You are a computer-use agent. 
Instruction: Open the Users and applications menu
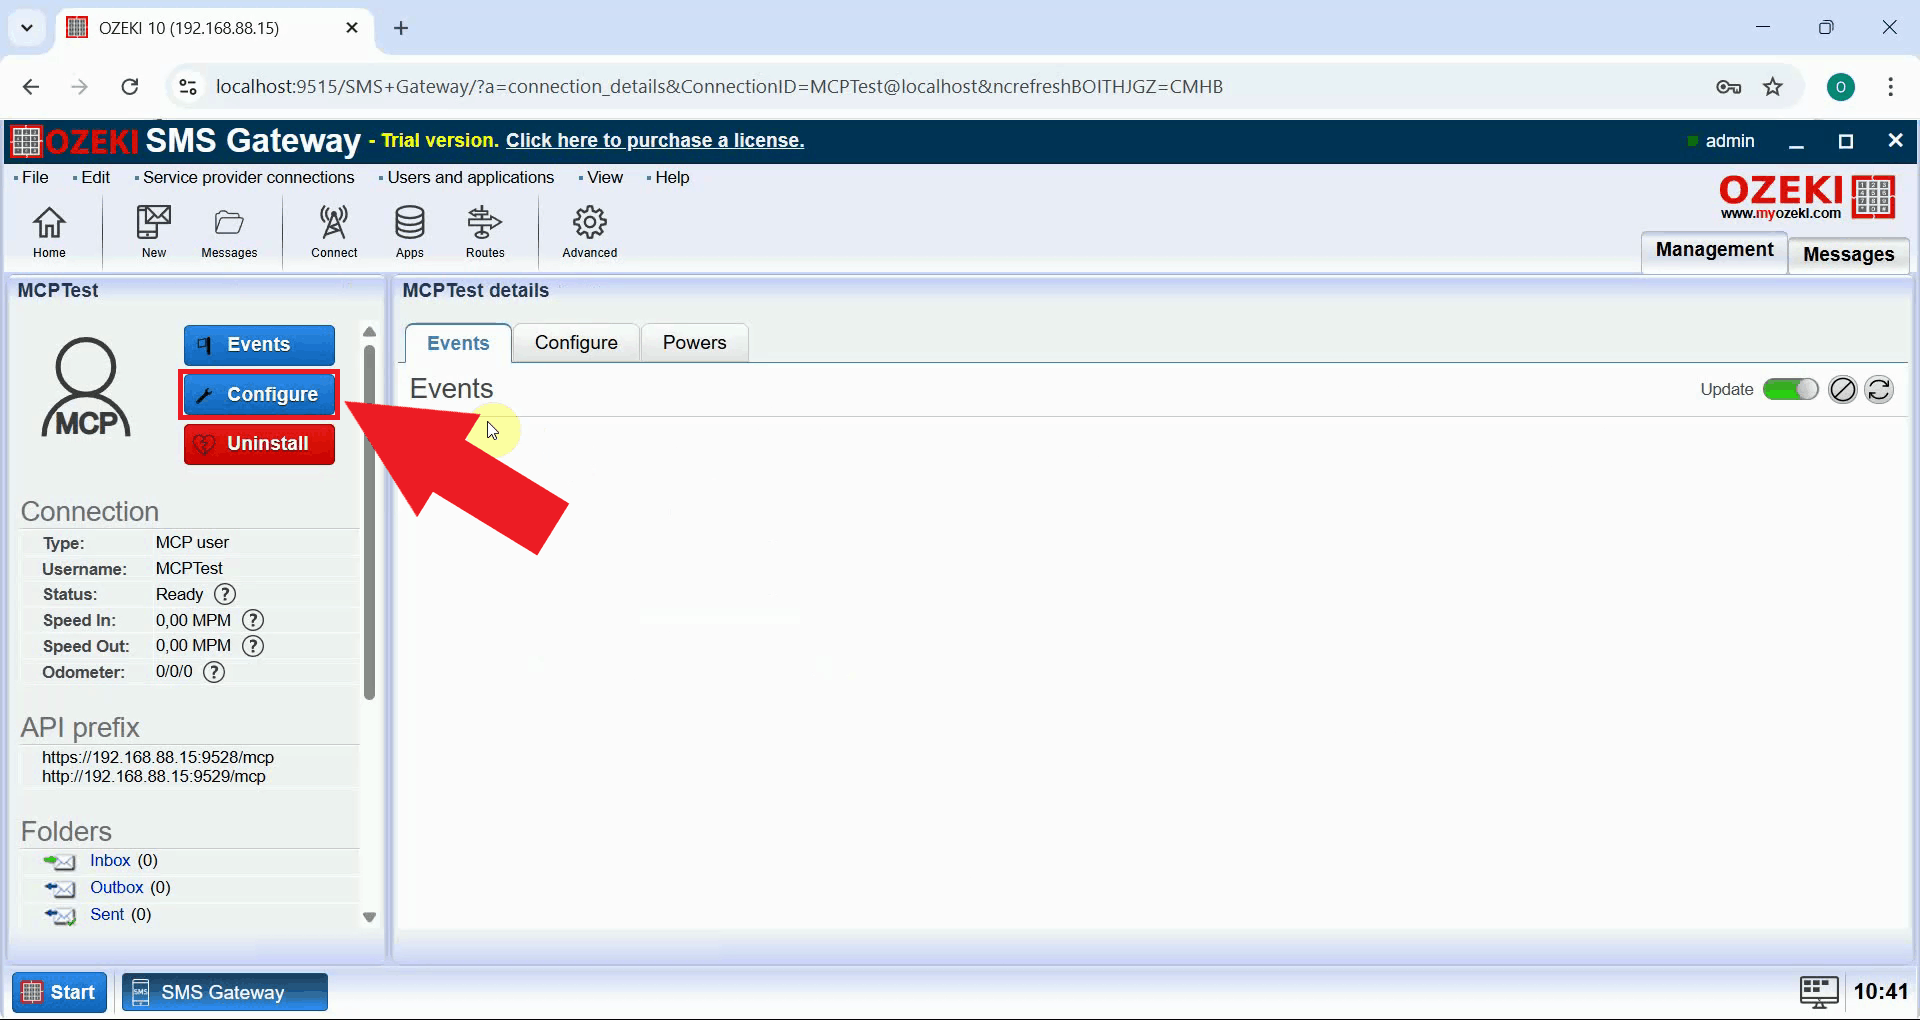[x=470, y=177]
